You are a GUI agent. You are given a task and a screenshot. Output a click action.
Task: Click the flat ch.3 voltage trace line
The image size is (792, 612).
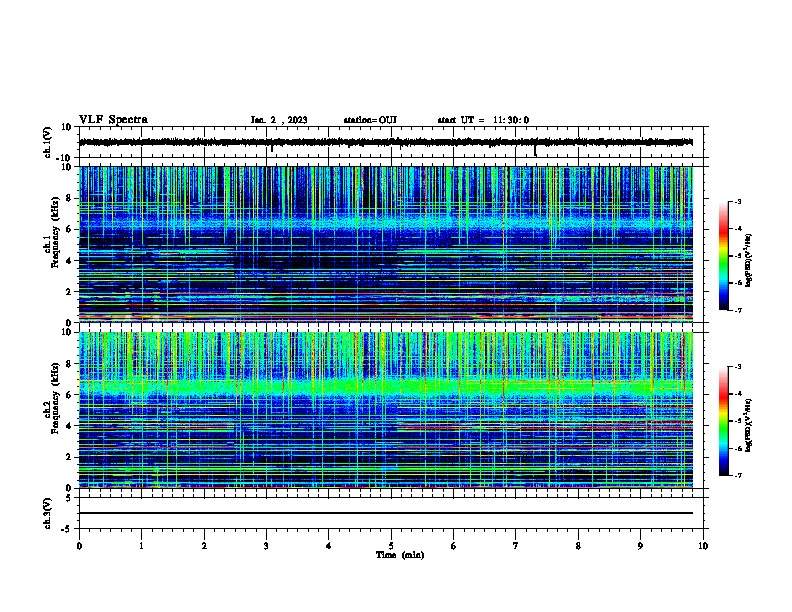(x=385, y=513)
